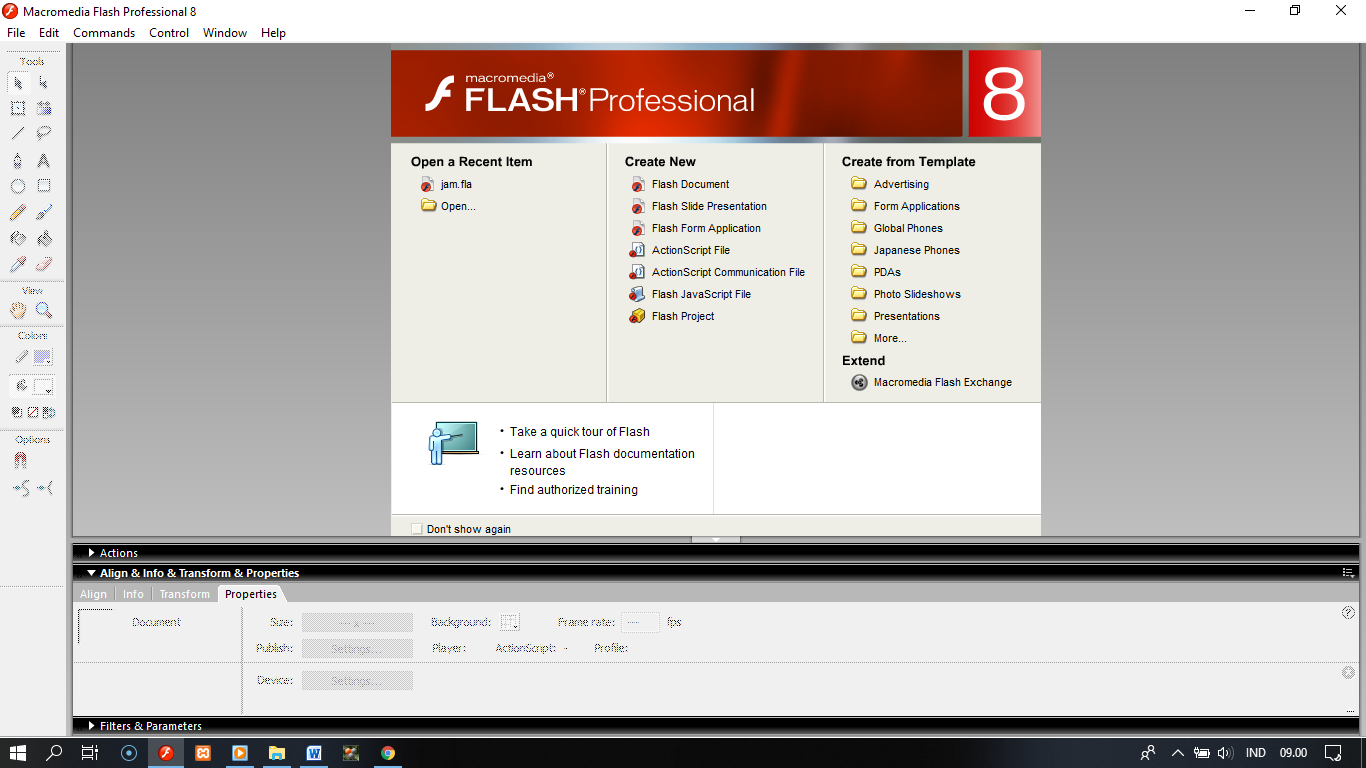
Task: Expand the Filters & Parameters panel
Action: [x=92, y=726]
